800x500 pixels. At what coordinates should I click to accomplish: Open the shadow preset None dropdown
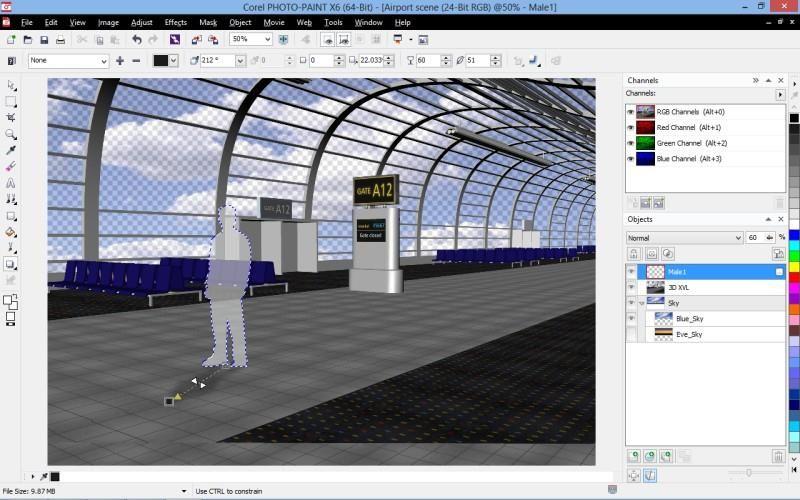(x=104, y=61)
